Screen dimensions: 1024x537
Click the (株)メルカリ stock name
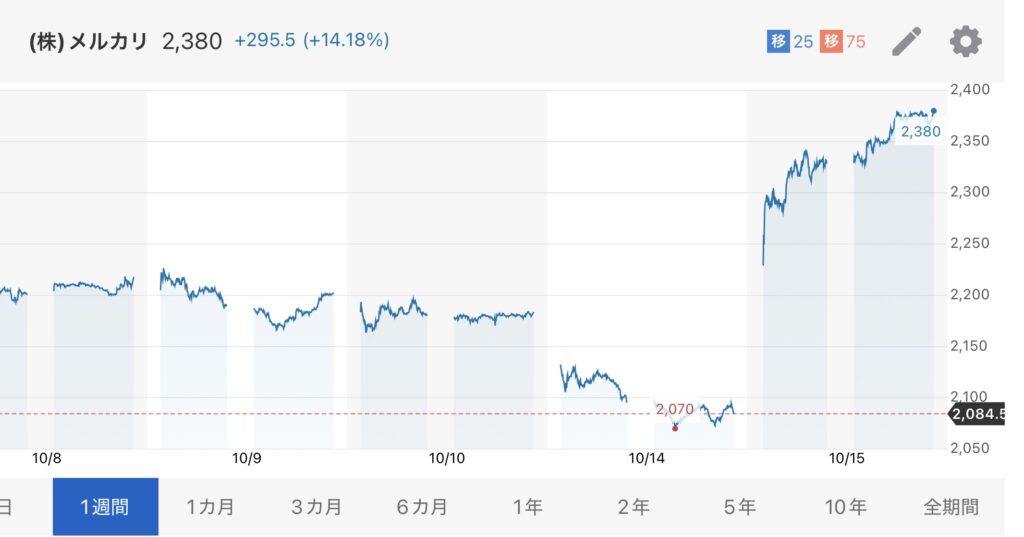tap(88, 42)
